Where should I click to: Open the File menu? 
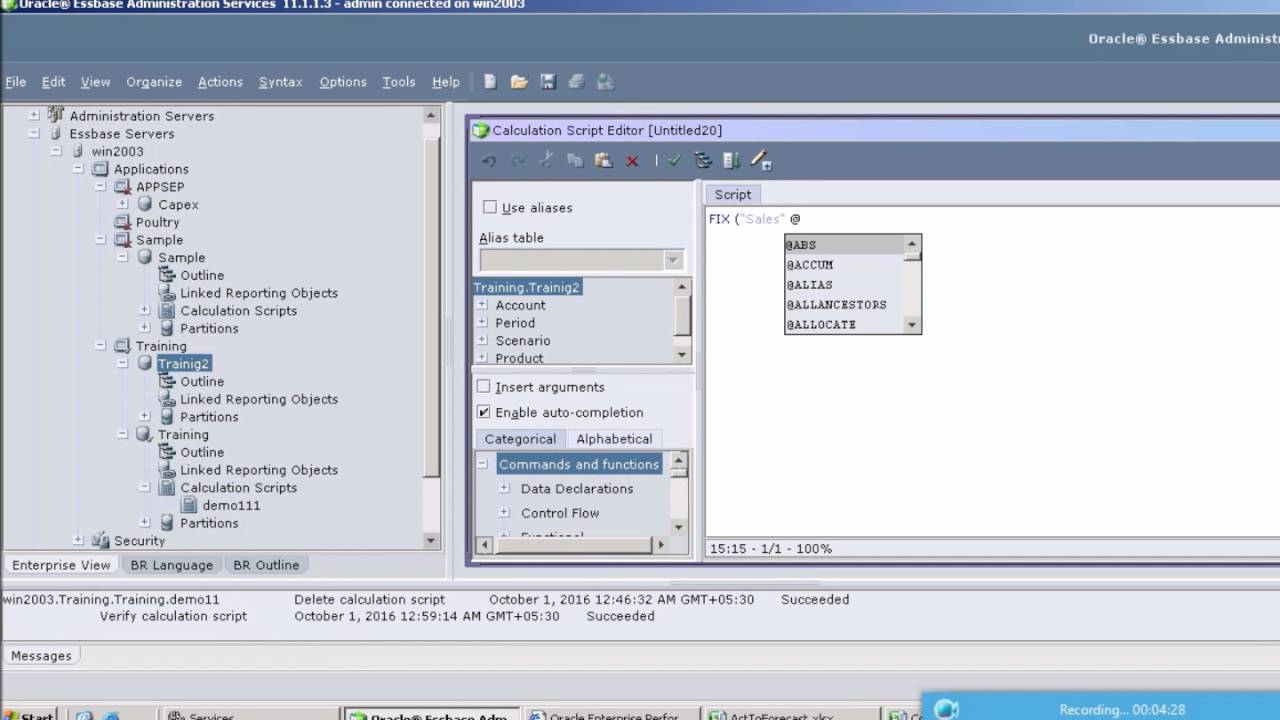[x=16, y=82]
